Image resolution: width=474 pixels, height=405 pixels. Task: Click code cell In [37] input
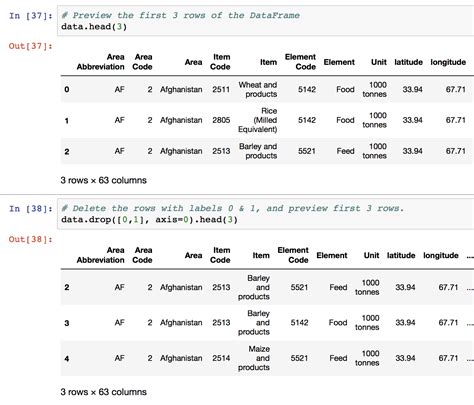click(x=265, y=21)
